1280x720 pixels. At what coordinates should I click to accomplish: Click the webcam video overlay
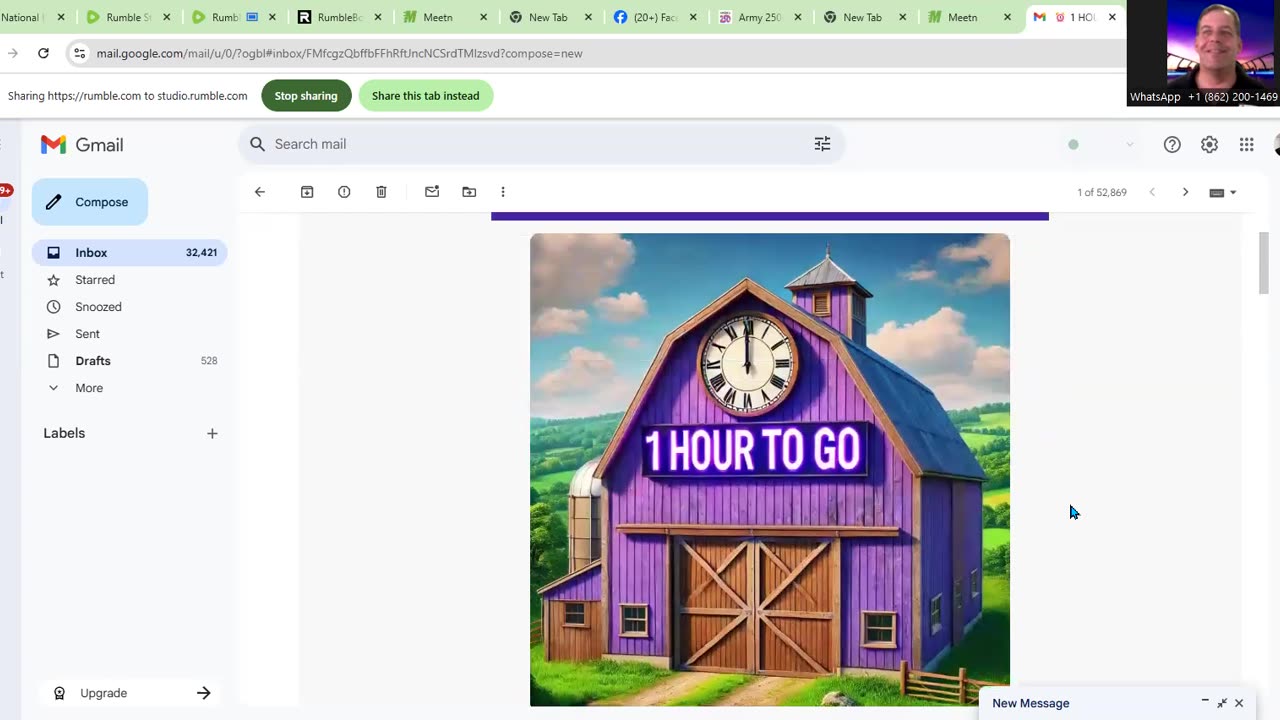(x=1203, y=52)
